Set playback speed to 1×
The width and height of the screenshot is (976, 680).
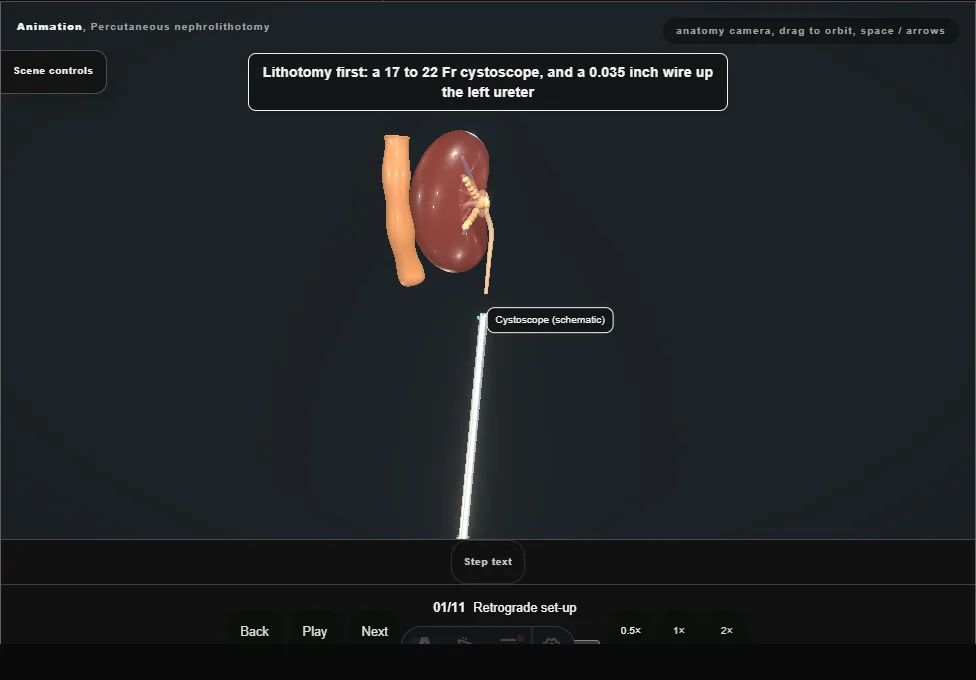pos(678,630)
